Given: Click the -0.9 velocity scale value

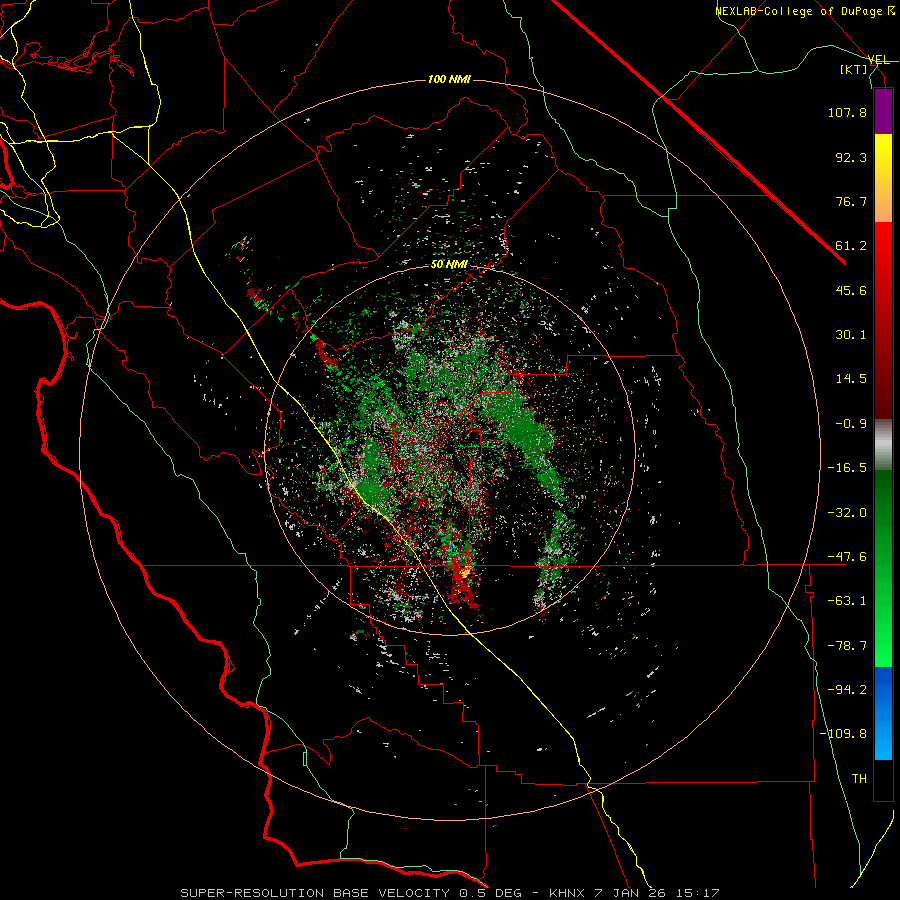Looking at the screenshot, I should (x=851, y=424).
